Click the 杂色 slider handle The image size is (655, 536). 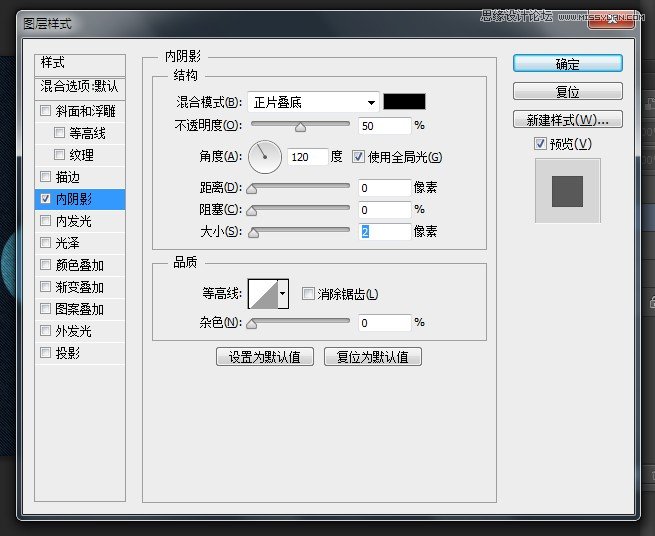251,324
